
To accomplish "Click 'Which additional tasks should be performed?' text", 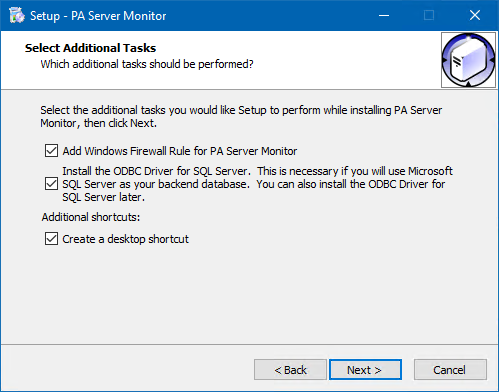I will pos(147,64).
